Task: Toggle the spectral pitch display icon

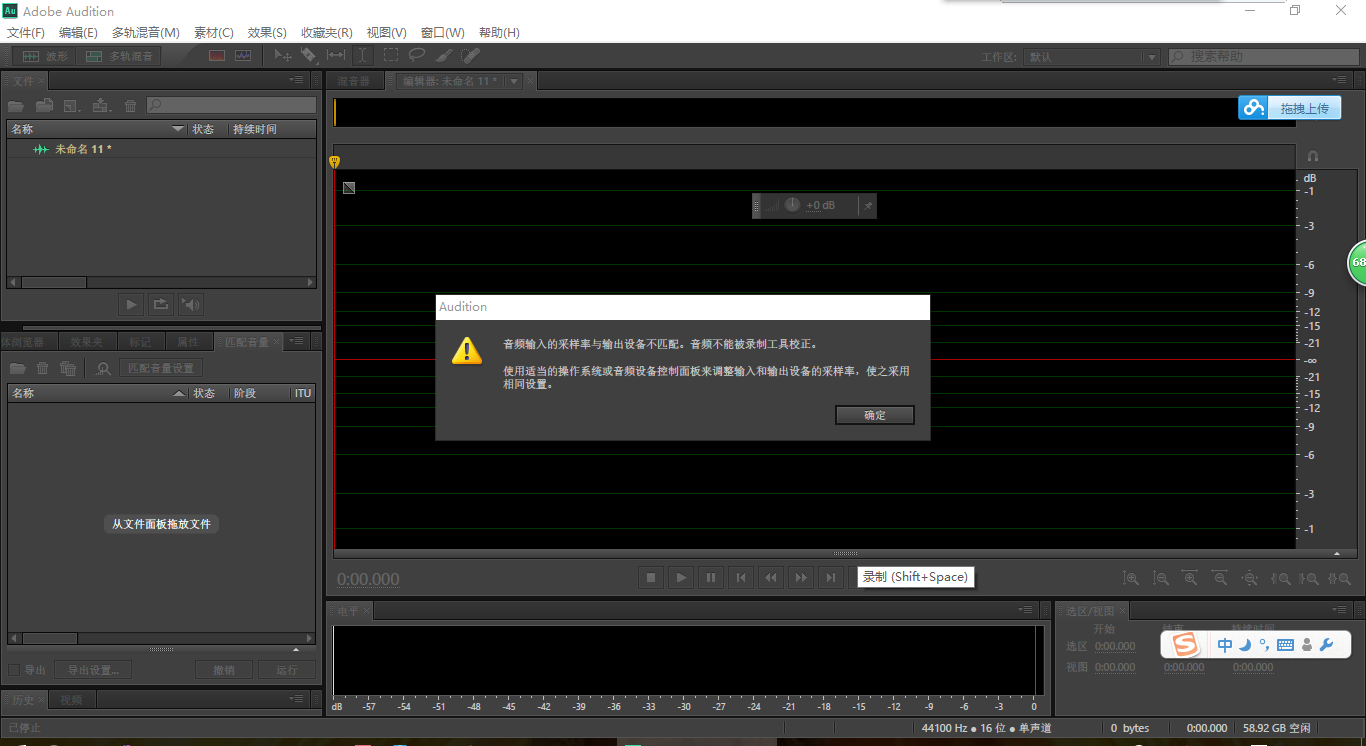Action: click(x=243, y=57)
